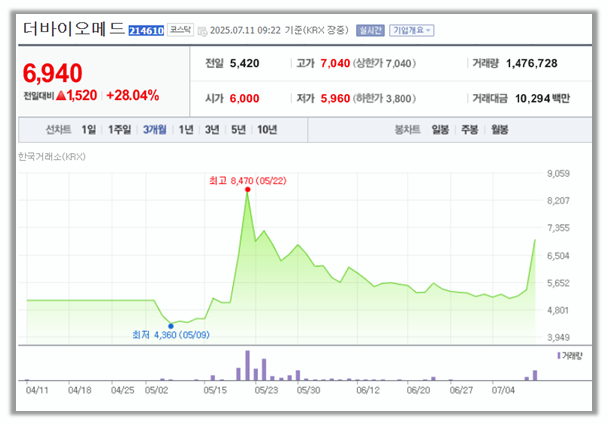The width and height of the screenshot is (609, 425).
Task: Click the 전일 5,420 value
Action: point(244,63)
